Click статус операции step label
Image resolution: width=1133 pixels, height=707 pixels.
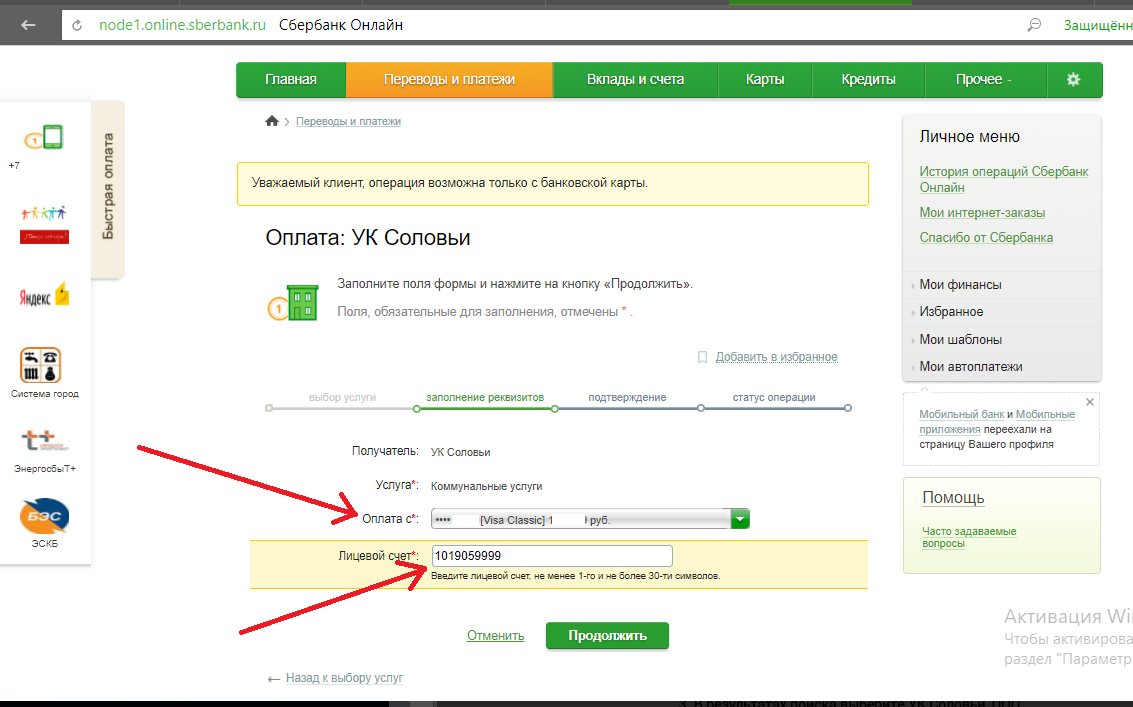[774, 398]
